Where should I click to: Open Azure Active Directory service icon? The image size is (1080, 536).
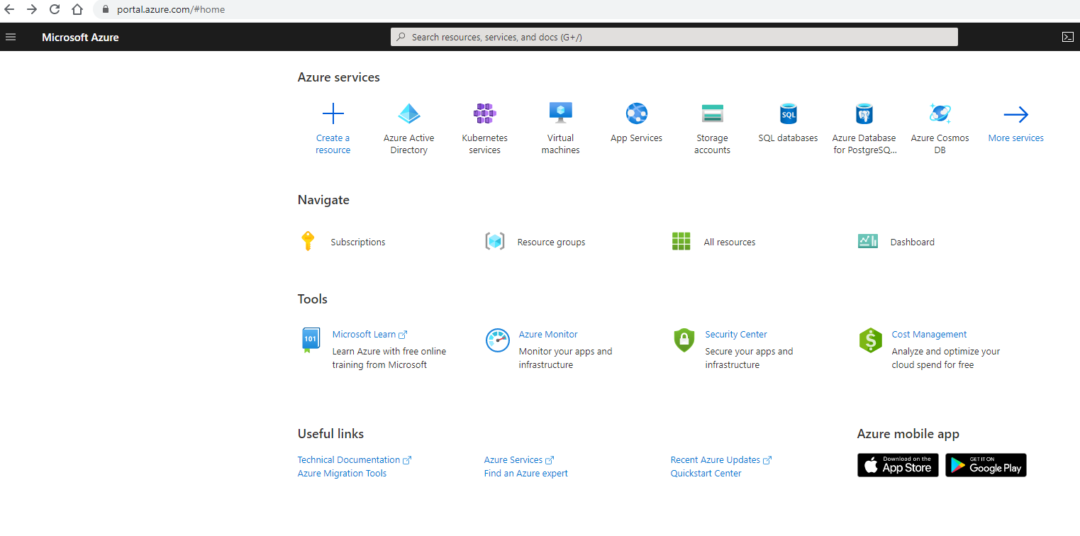[x=409, y=114]
